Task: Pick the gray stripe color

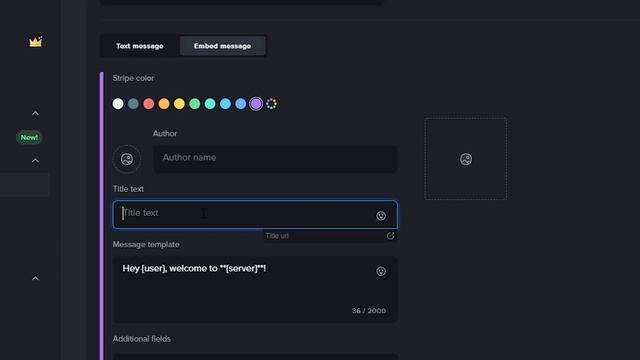Action: point(133,104)
